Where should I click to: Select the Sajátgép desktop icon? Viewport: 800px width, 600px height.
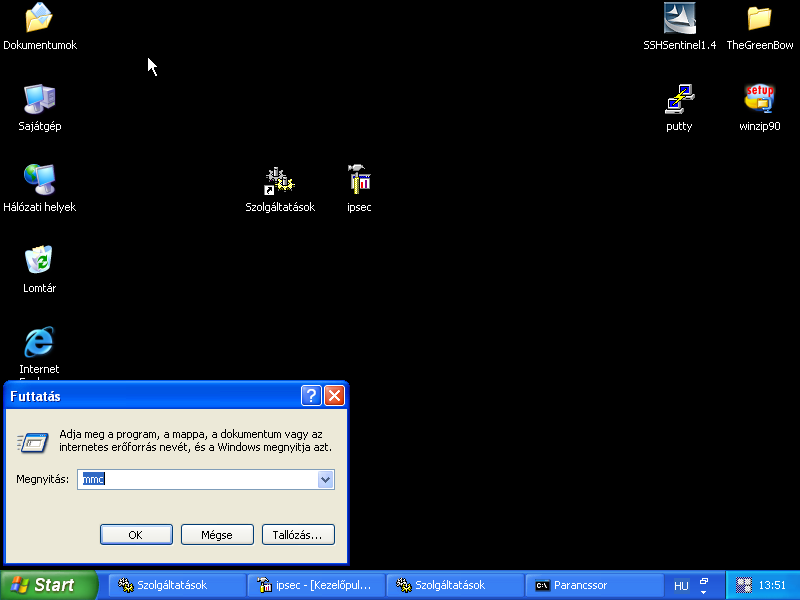tap(39, 98)
